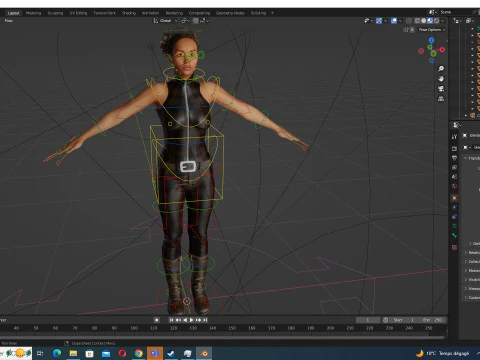The image size is (480, 360).
Task: Open the Object Constraints properties tab
Action: click(x=454, y=217)
